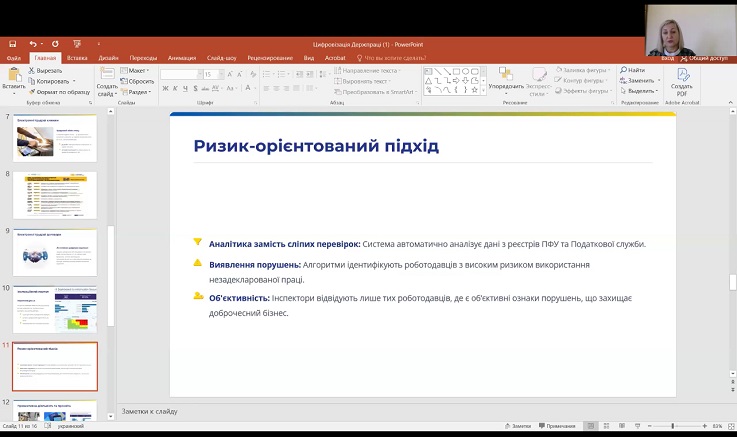Click the Save icon in quick access toolbar

[12, 44]
